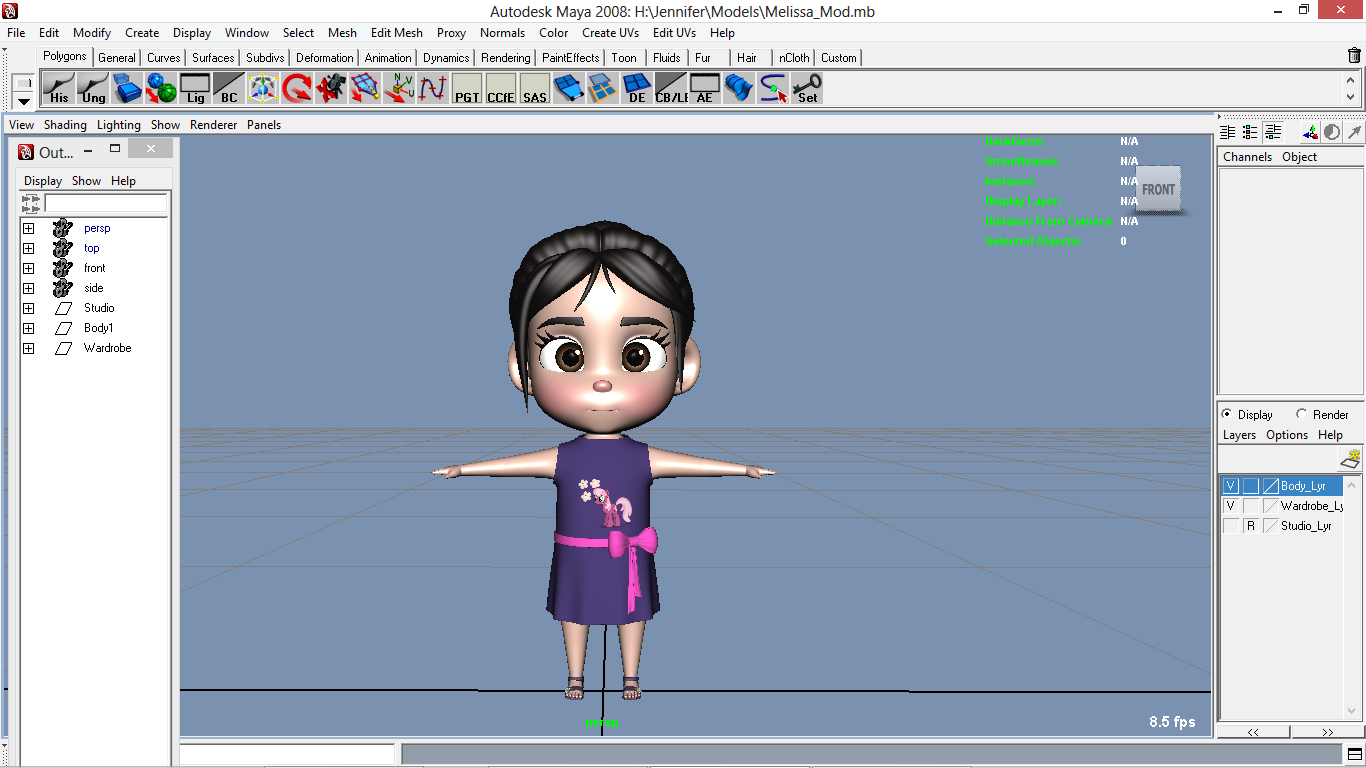The width and height of the screenshot is (1366, 768).
Task: Select the Render radio button
Action: pos(1301,414)
